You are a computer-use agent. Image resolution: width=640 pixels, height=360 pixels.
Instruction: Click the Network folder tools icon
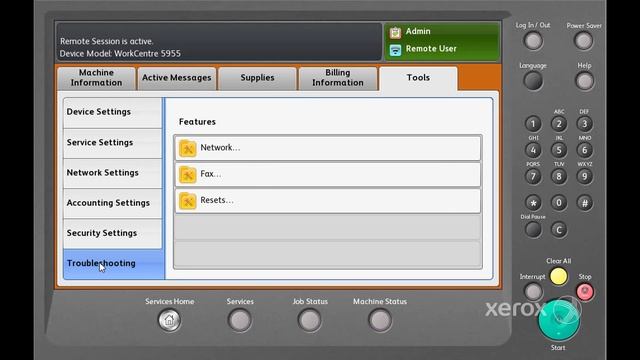[188, 148]
